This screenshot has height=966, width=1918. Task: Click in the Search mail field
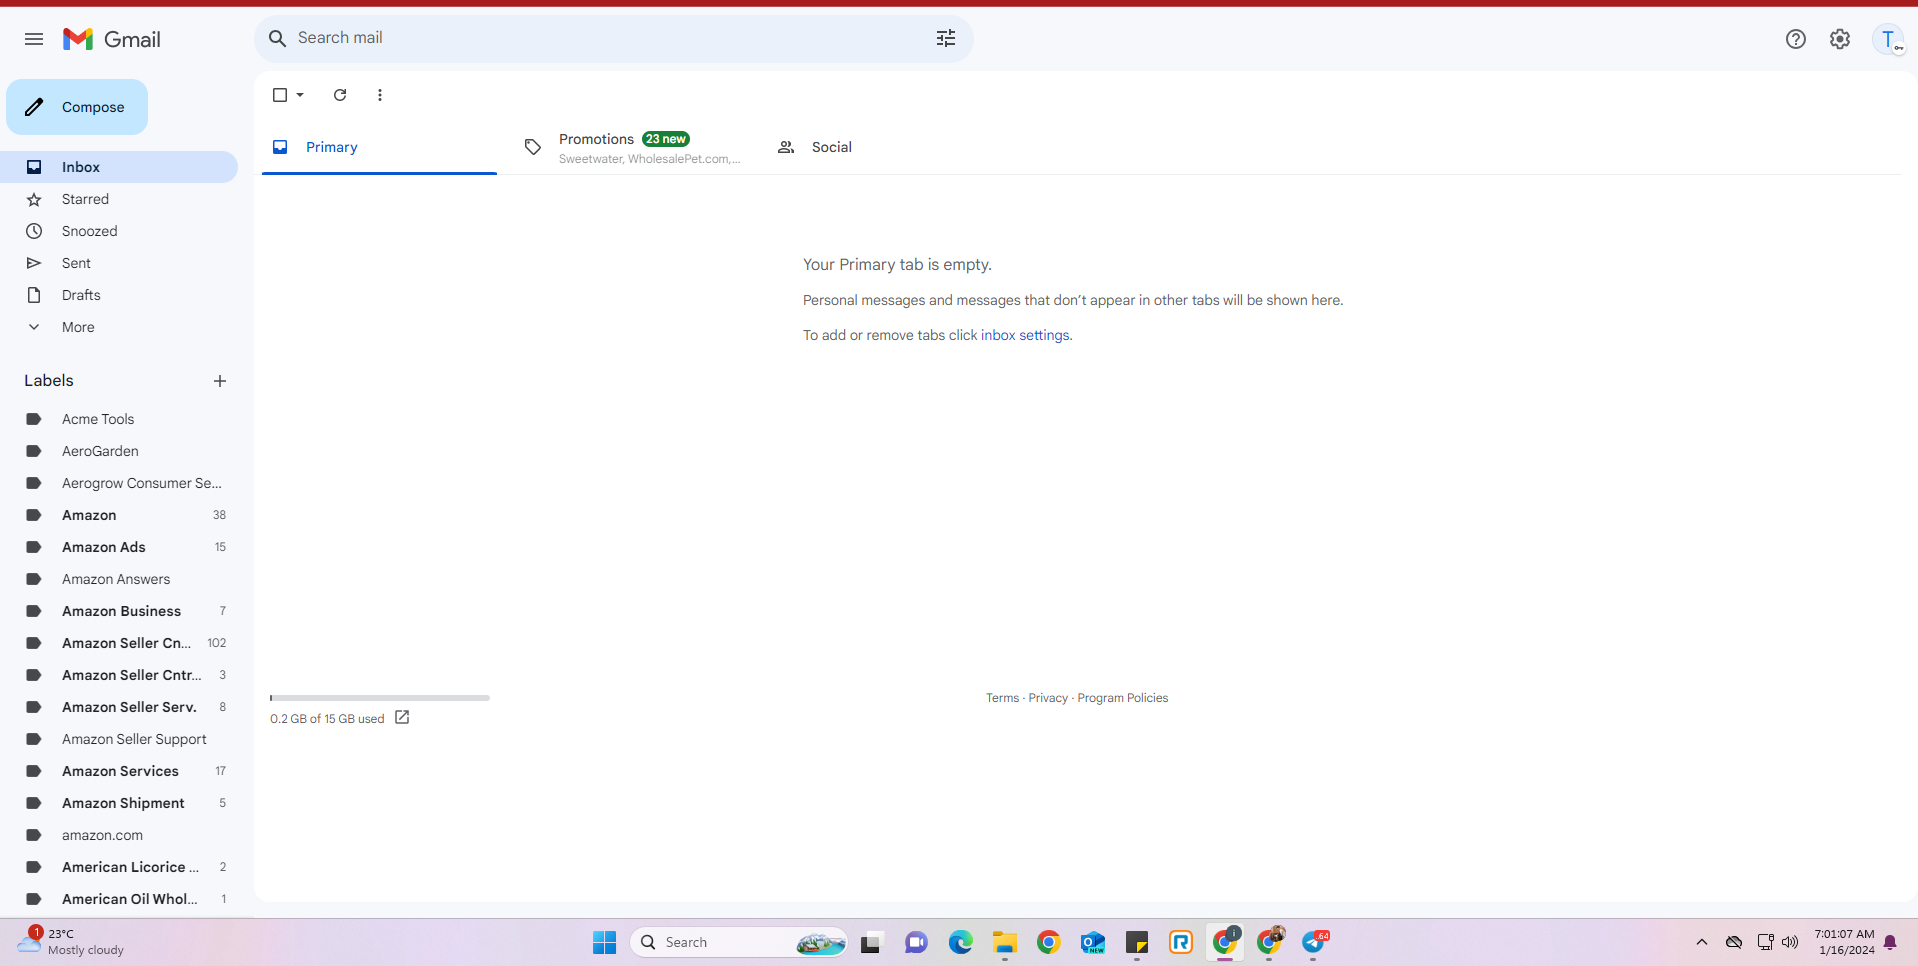click(x=612, y=38)
